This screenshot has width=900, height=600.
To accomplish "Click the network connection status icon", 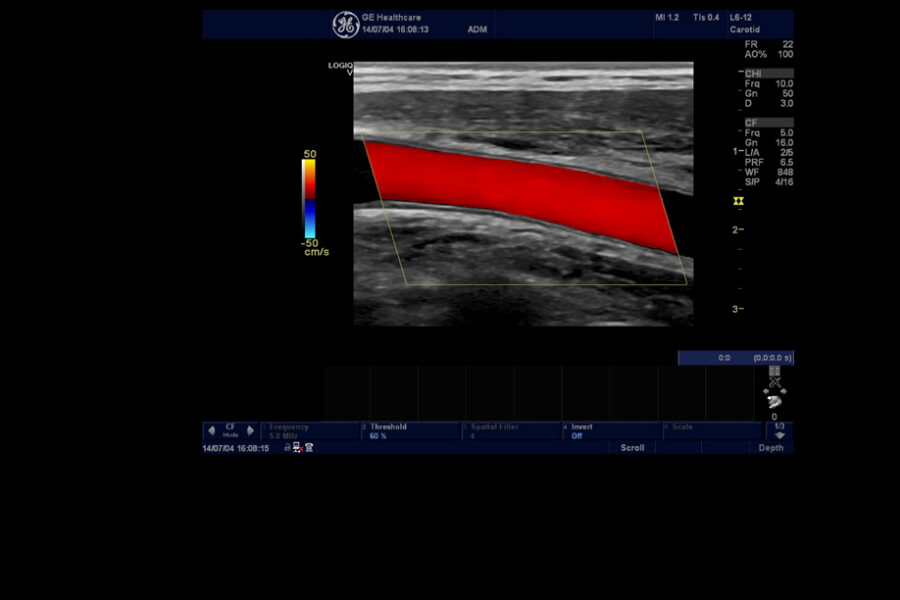I will (298, 448).
